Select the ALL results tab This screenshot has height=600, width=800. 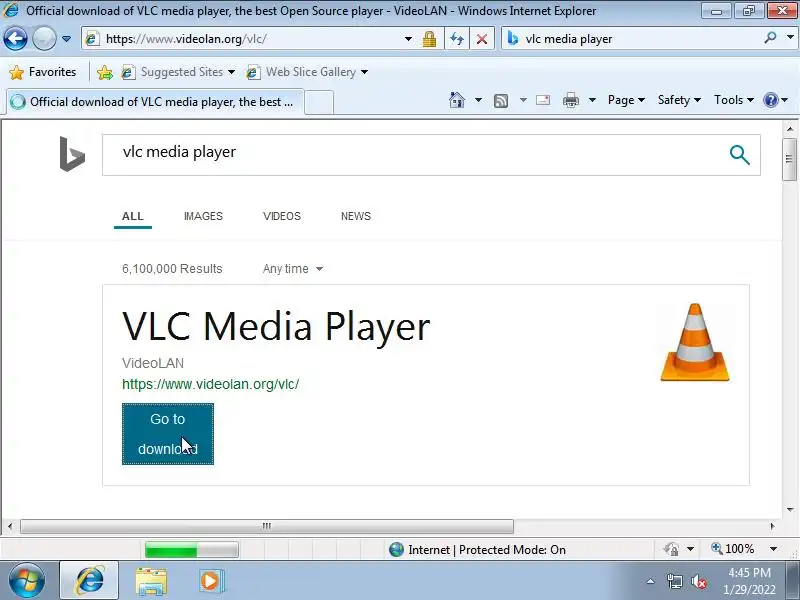coord(133,216)
